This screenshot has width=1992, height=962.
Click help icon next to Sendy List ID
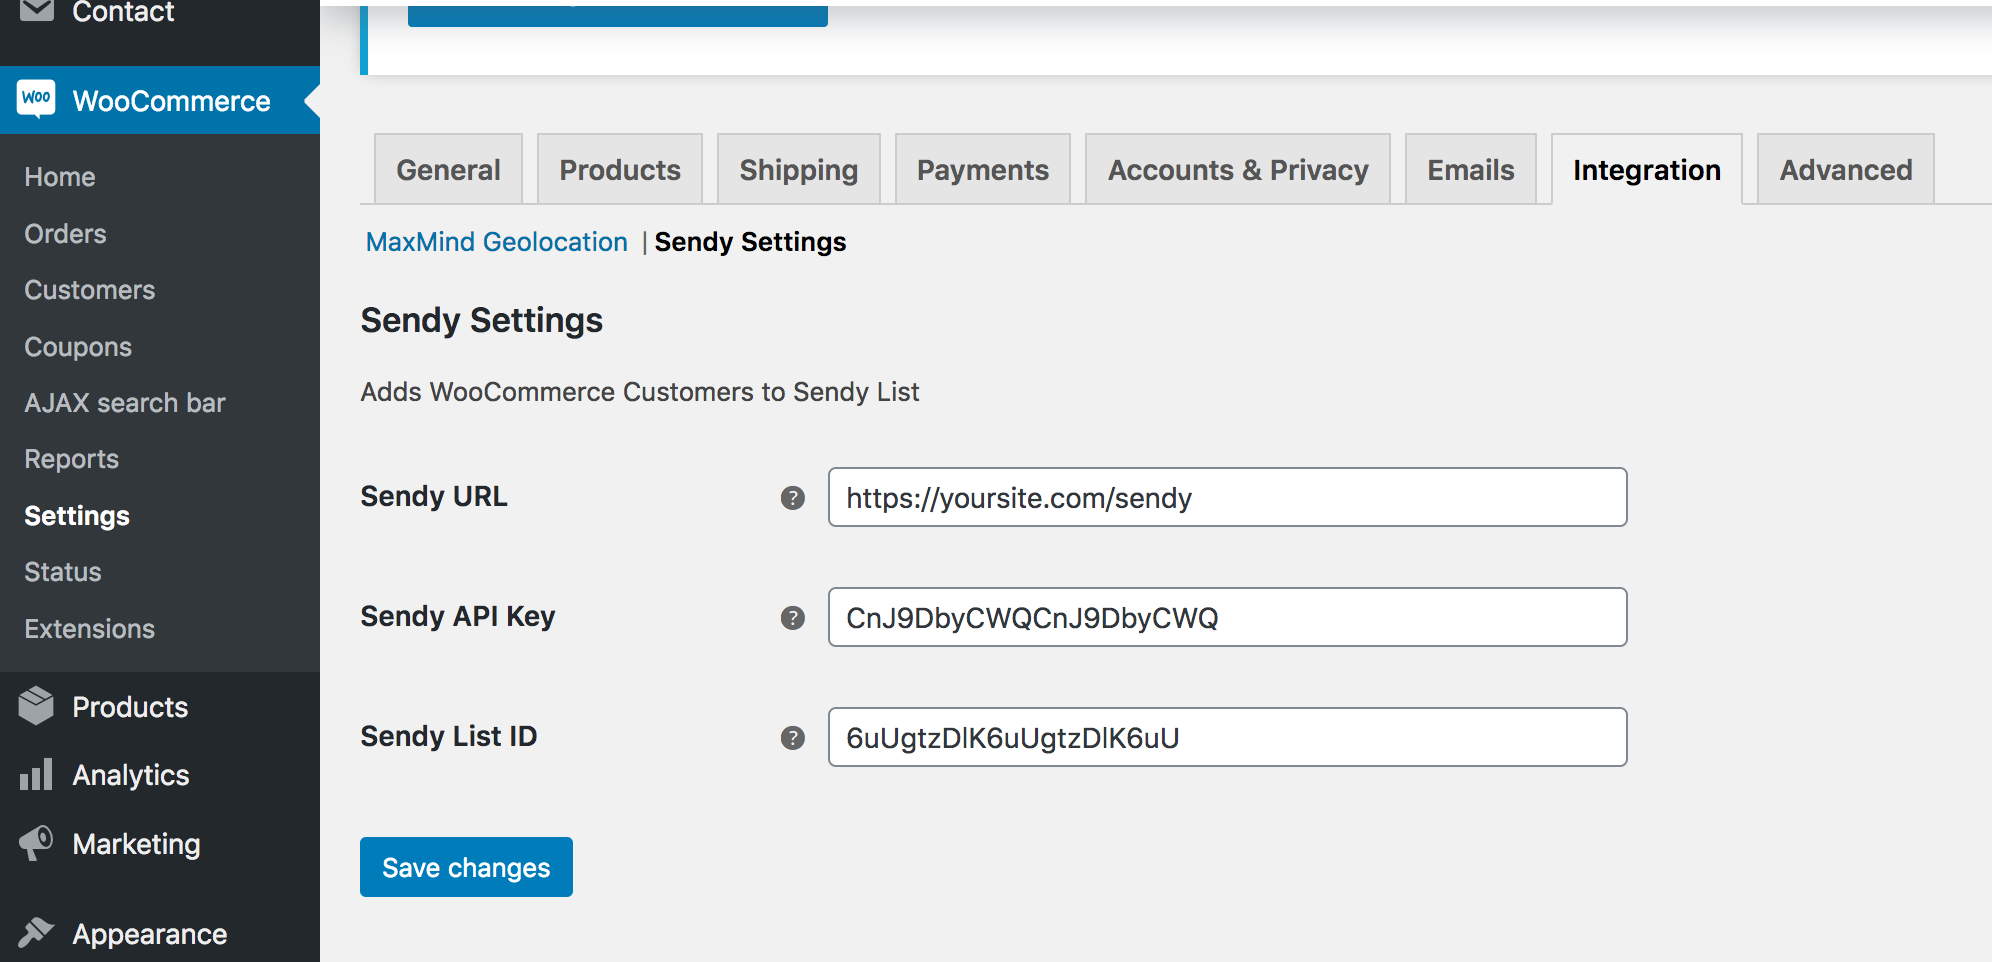(x=793, y=738)
